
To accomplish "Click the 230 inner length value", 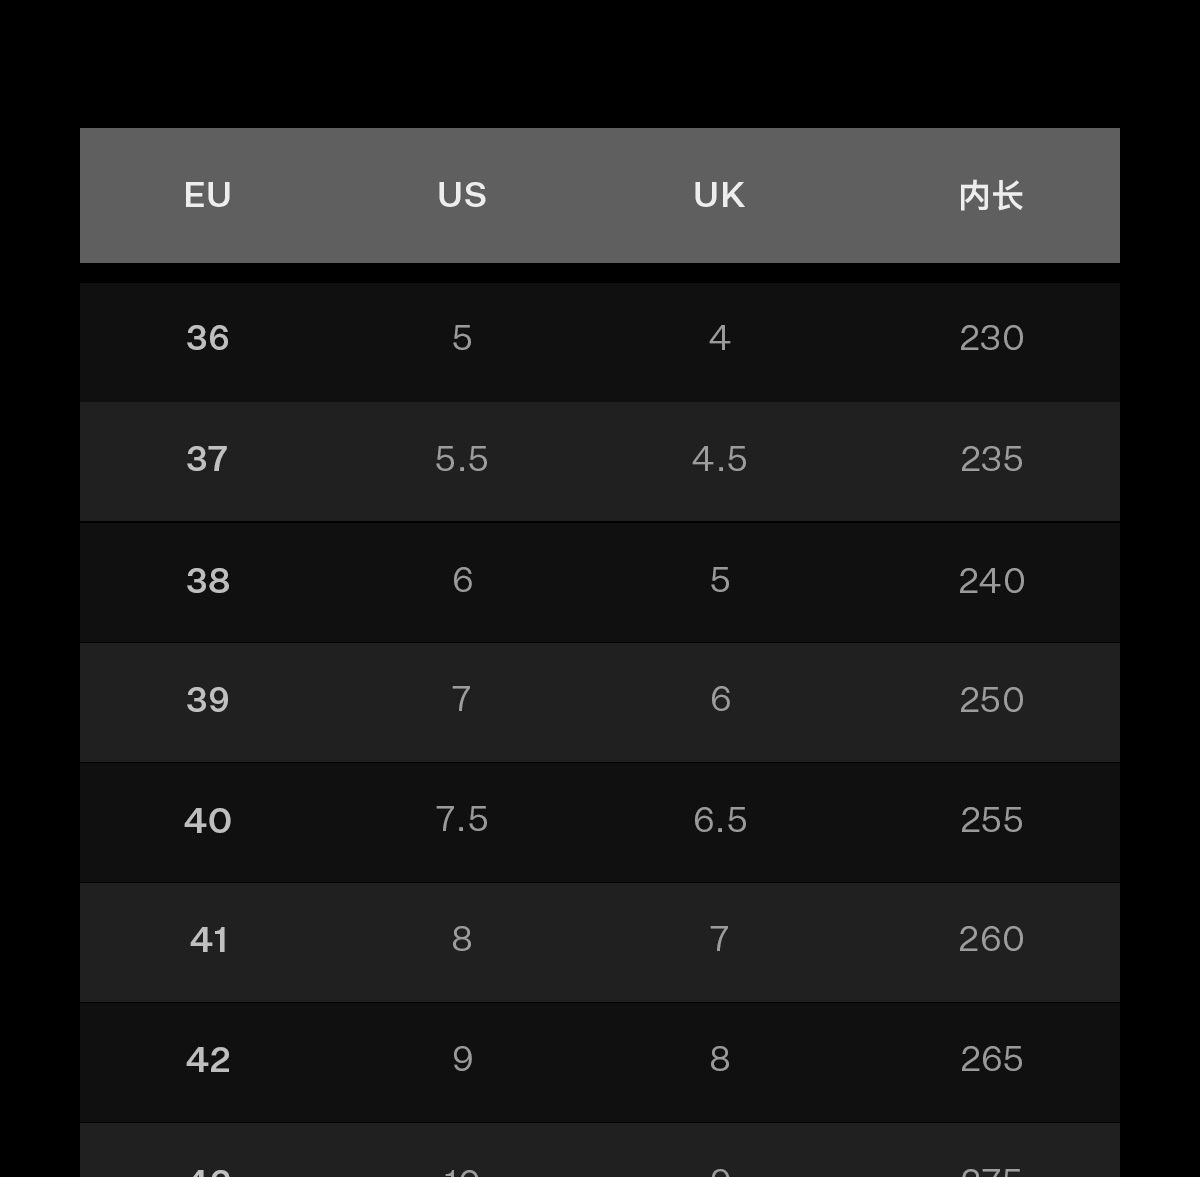I will coord(991,339).
